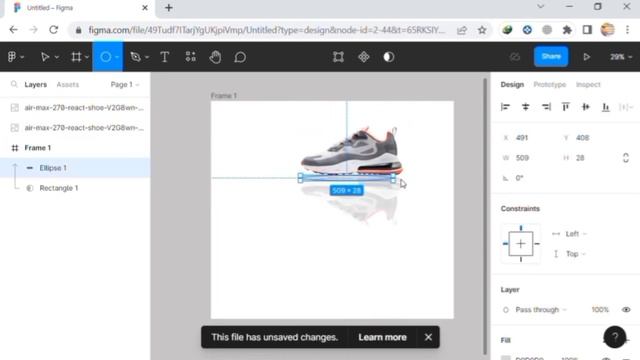Screen dimensions: 640x360
Task: Switch to the Prototype tab
Action: tap(550, 84)
